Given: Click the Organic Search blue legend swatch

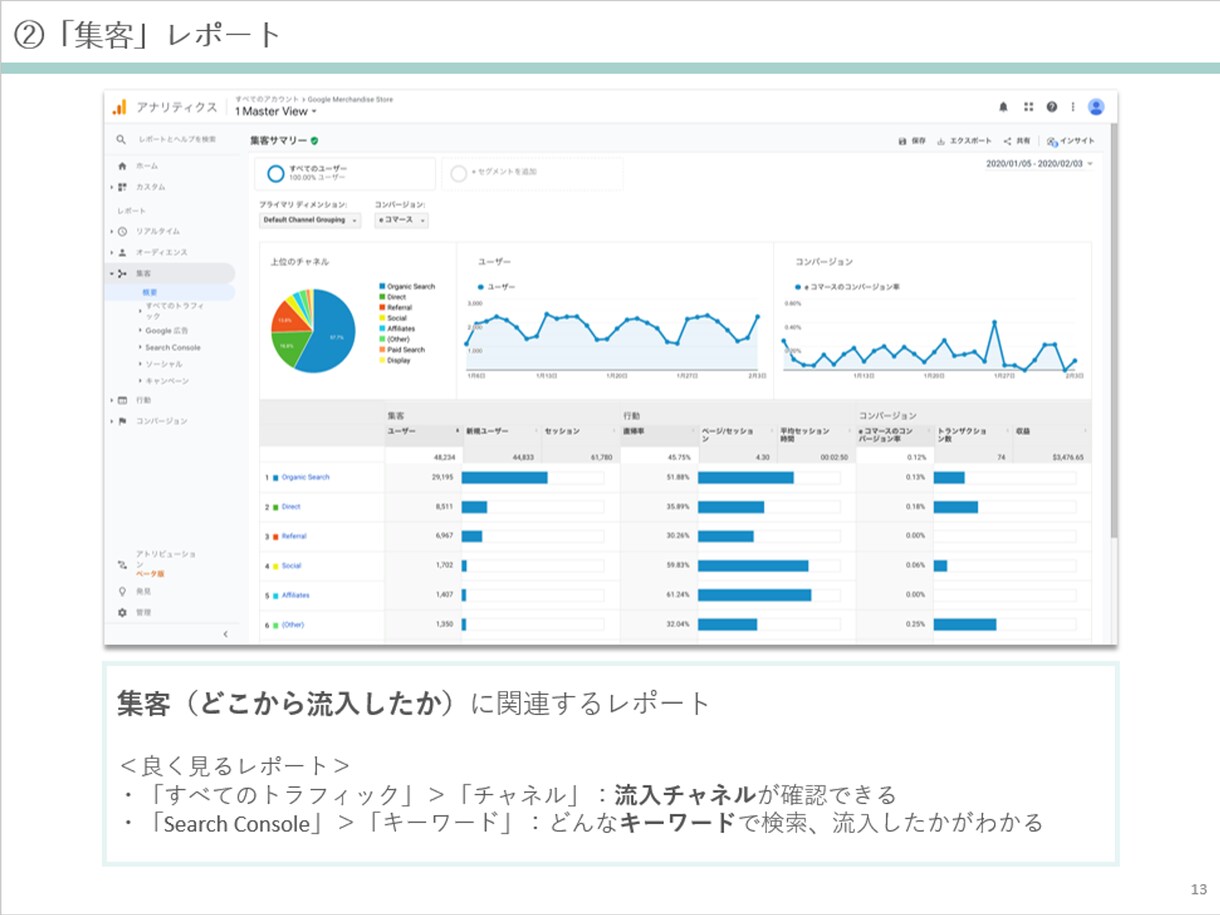Looking at the screenshot, I should tap(382, 287).
